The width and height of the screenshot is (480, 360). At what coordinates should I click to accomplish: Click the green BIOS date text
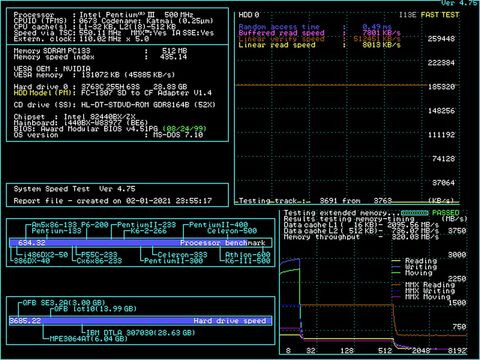click(184, 129)
